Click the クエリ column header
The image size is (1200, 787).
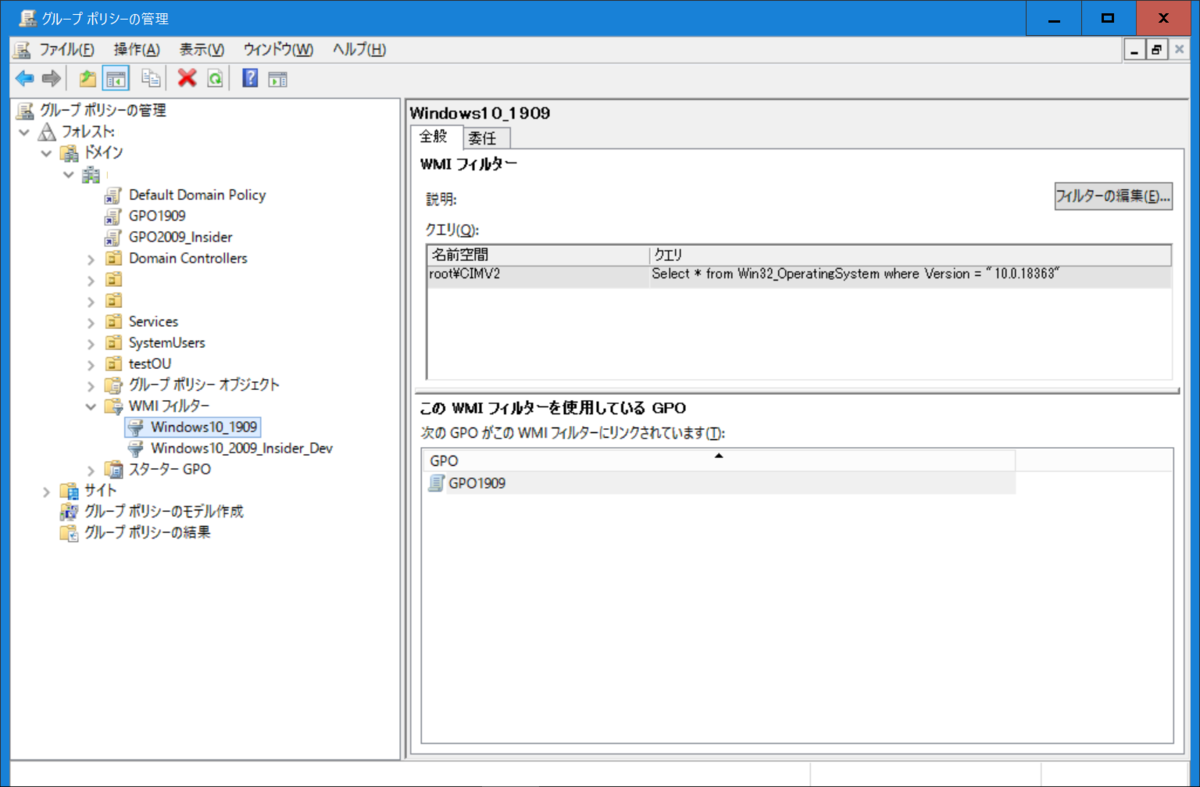909,255
